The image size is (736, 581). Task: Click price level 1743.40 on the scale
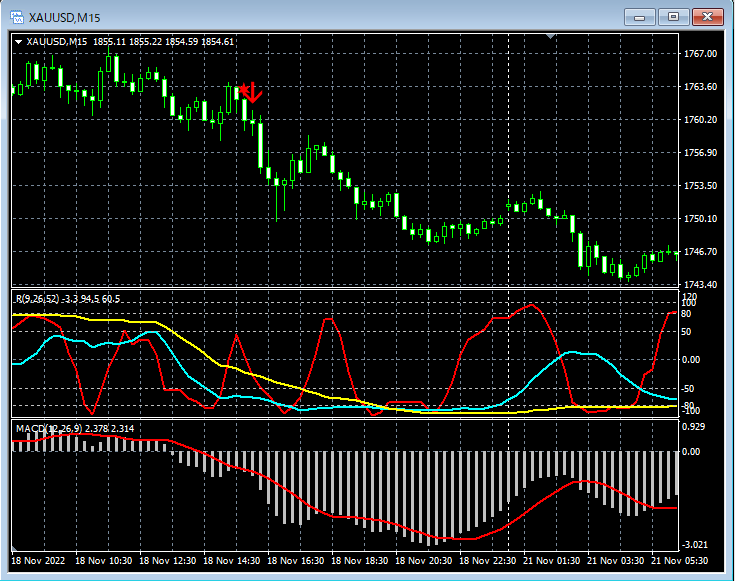coord(700,284)
